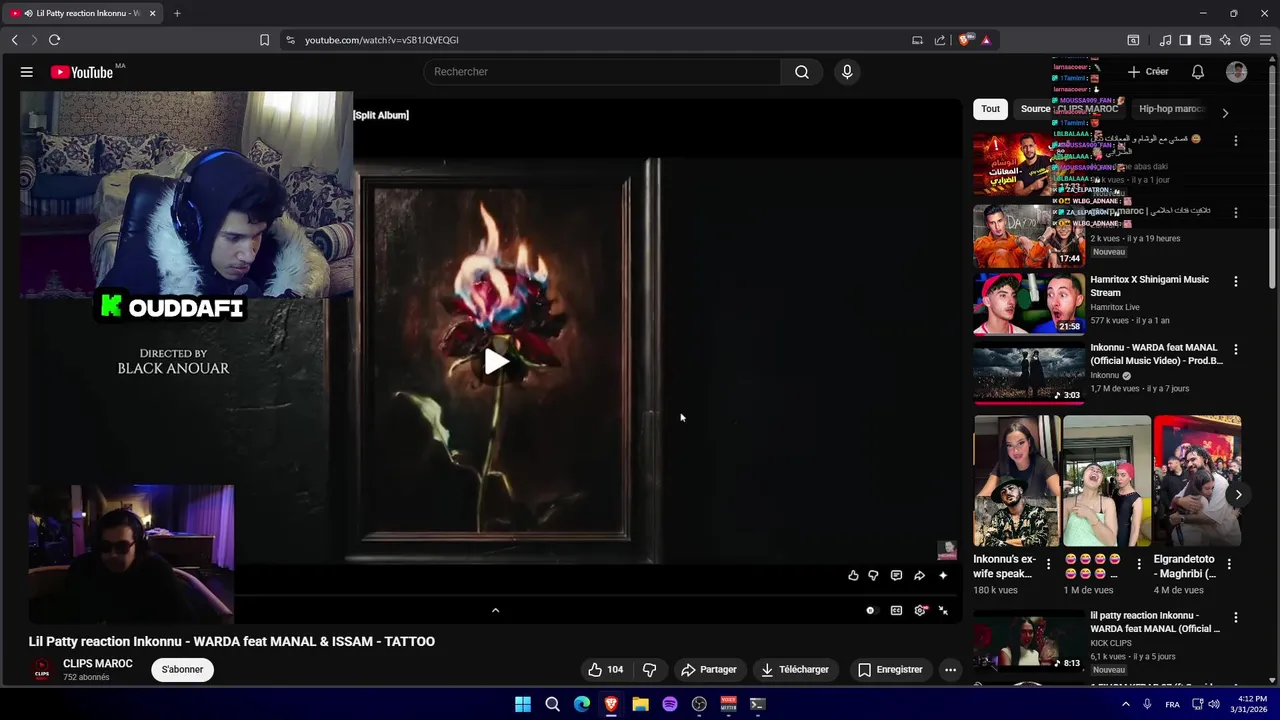Open the CLIPS MAROC channel link

coord(98,664)
